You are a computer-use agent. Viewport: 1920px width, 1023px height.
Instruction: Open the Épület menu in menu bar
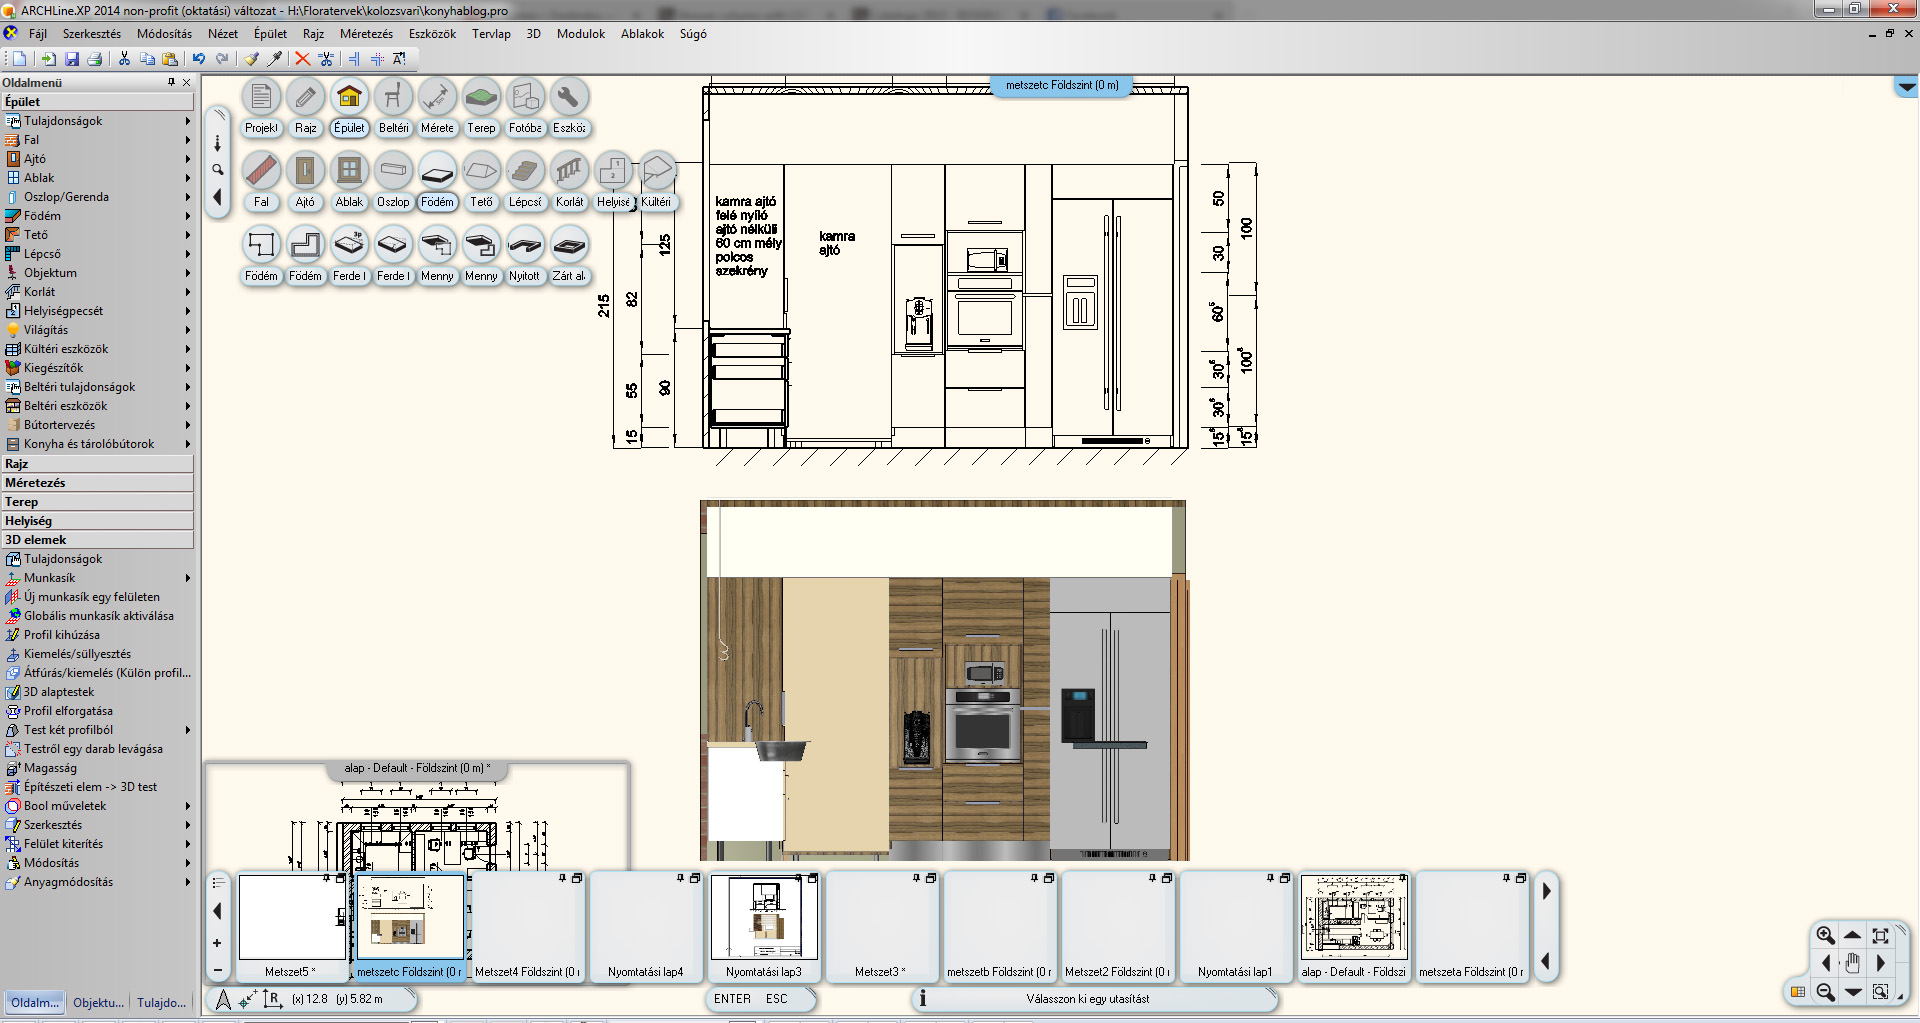click(x=270, y=34)
